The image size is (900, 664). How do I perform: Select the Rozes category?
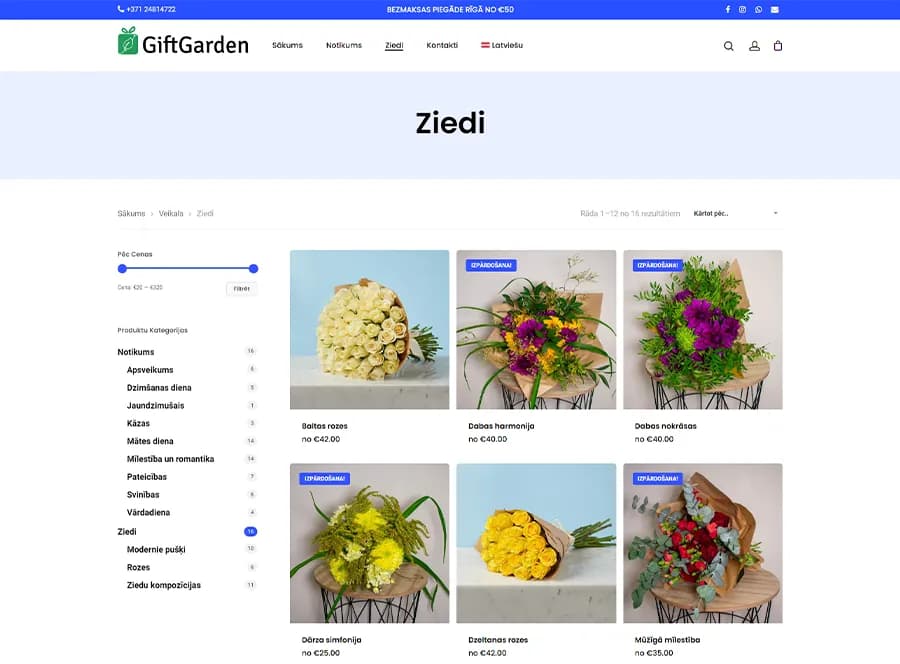click(x=138, y=568)
